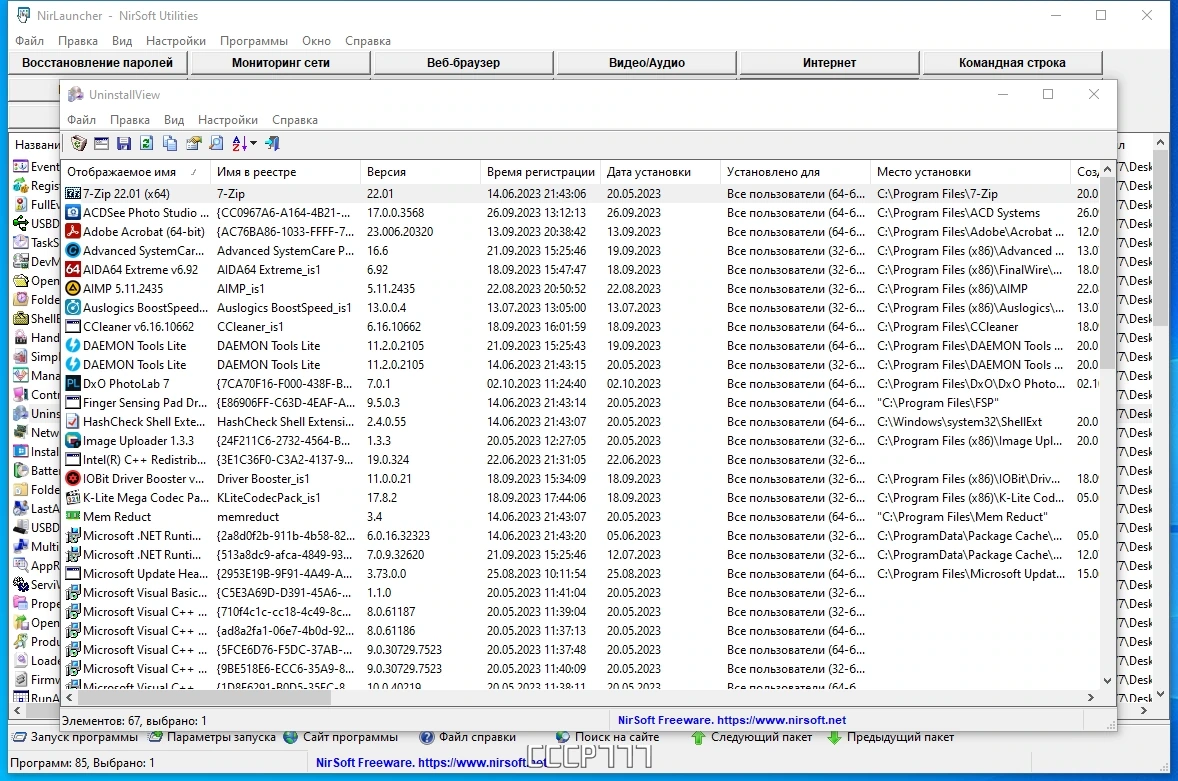Select the TaskS entry in NirLauncher list
The image size is (1178, 781).
click(x=35, y=243)
